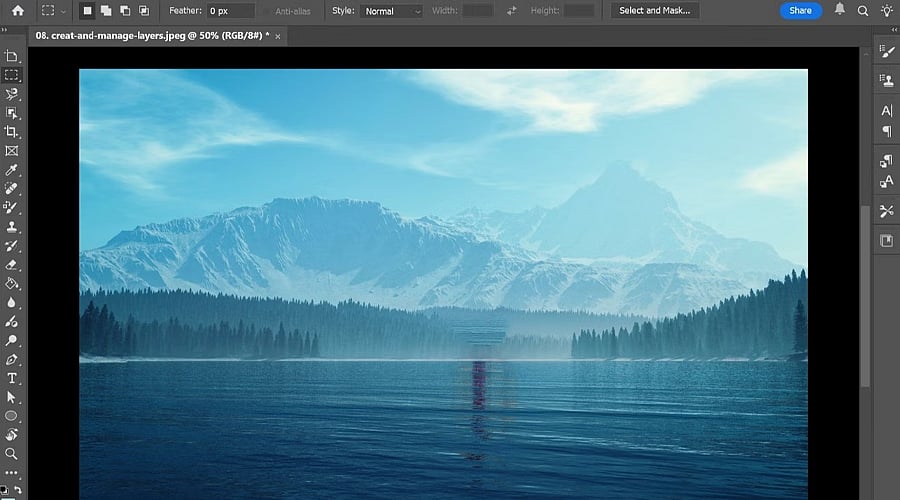The height and width of the screenshot is (500, 900).
Task: Open notifications bell
Action: pyautogui.click(x=839, y=9)
